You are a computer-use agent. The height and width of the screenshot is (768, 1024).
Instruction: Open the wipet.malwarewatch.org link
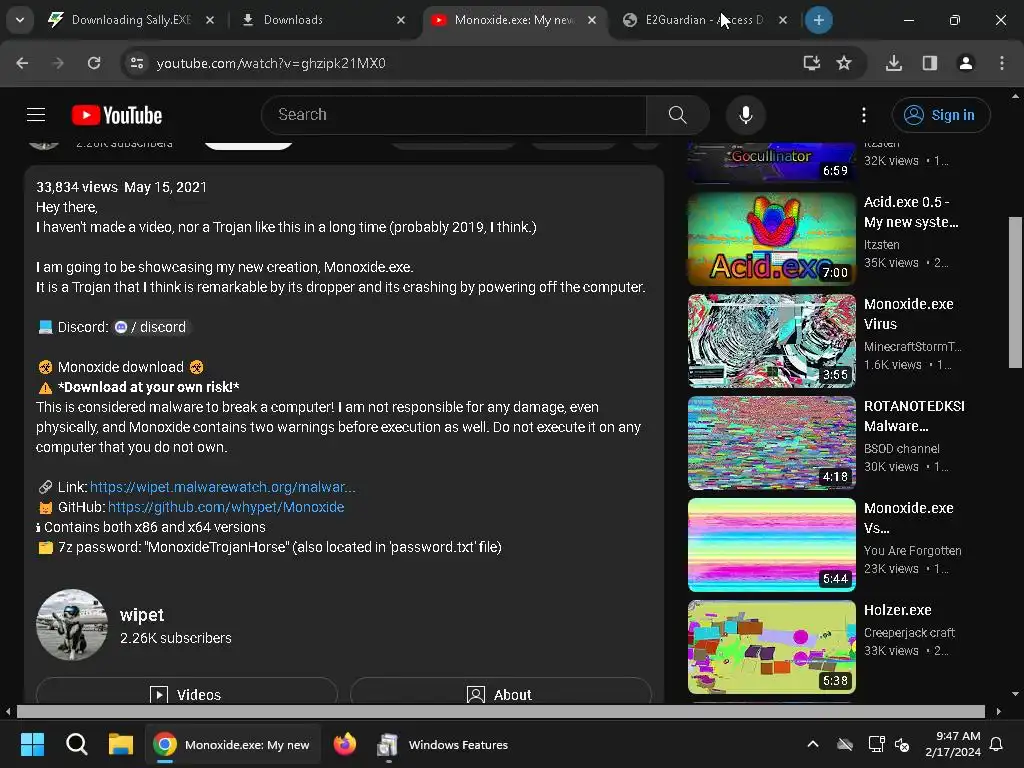223,487
